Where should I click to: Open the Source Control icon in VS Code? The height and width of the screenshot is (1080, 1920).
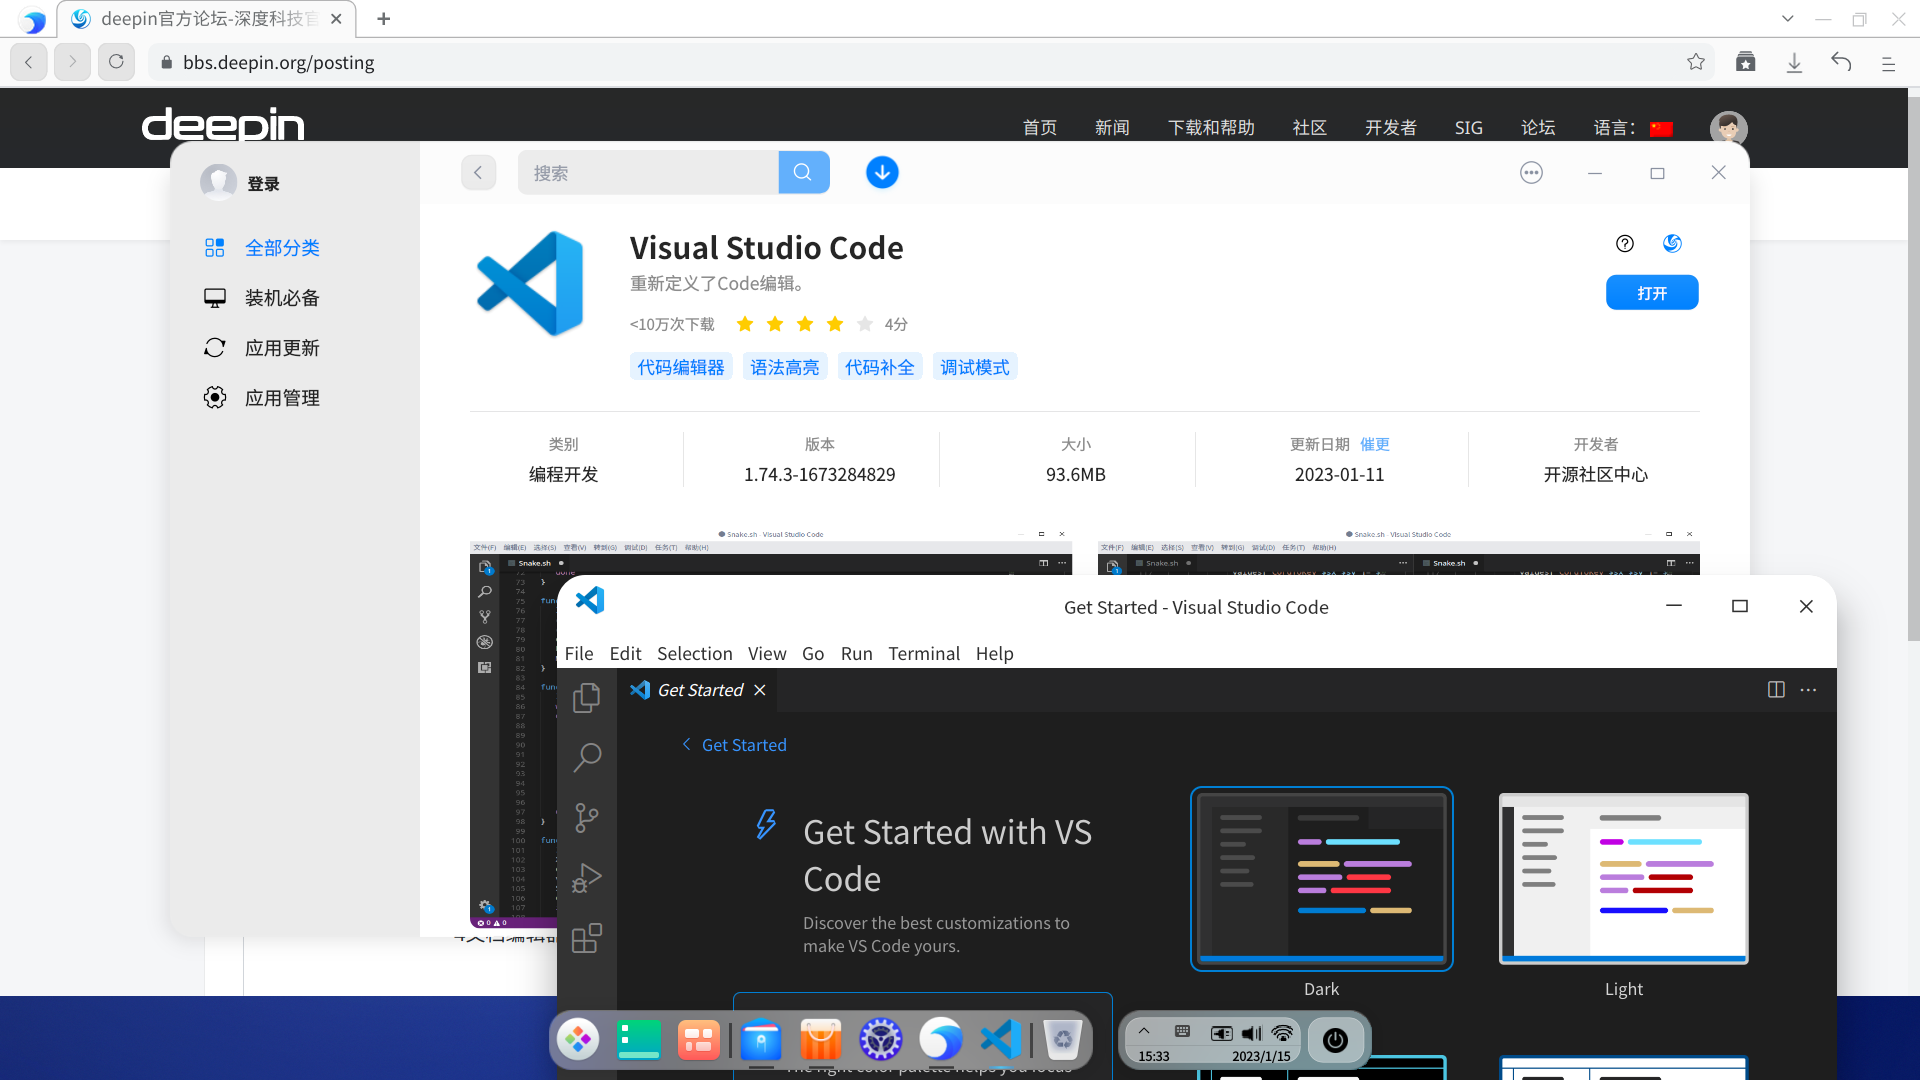point(587,818)
